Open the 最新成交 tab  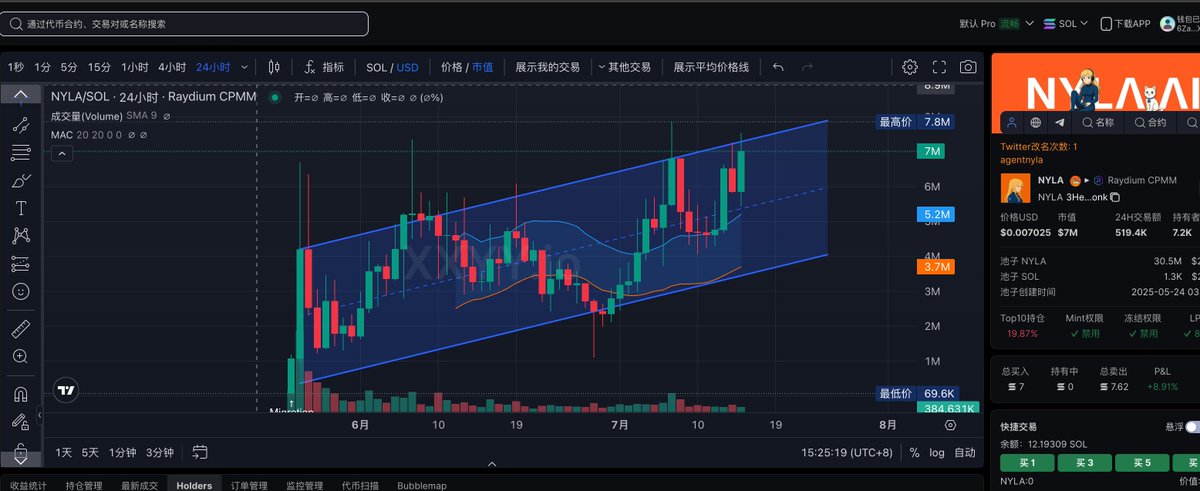tap(139, 485)
